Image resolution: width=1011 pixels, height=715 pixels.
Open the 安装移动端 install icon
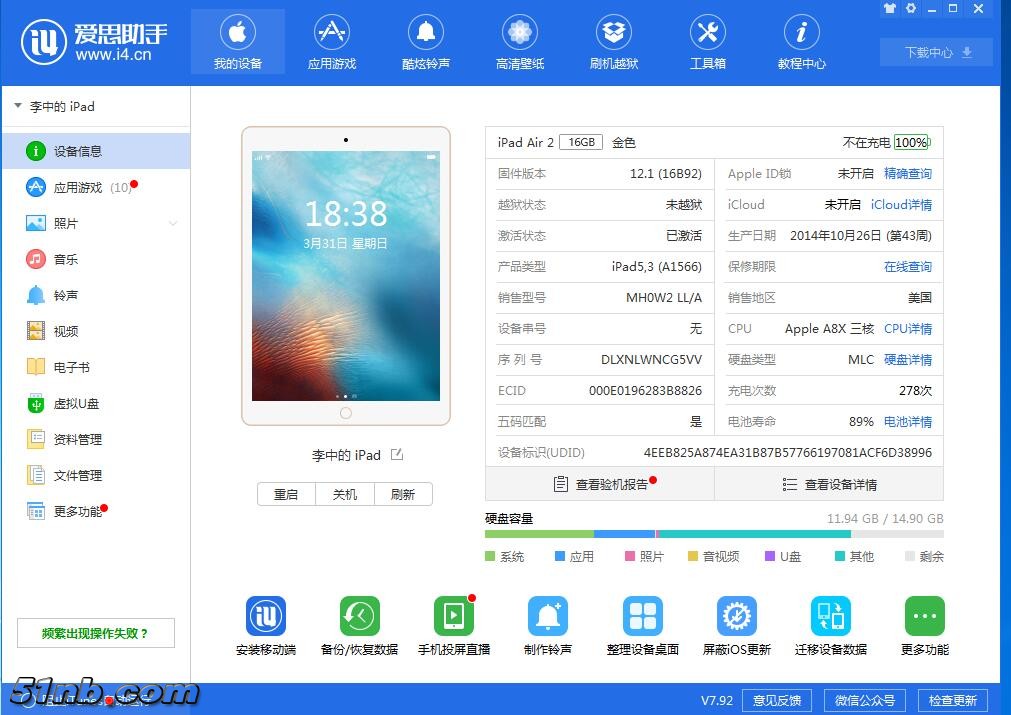266,616
